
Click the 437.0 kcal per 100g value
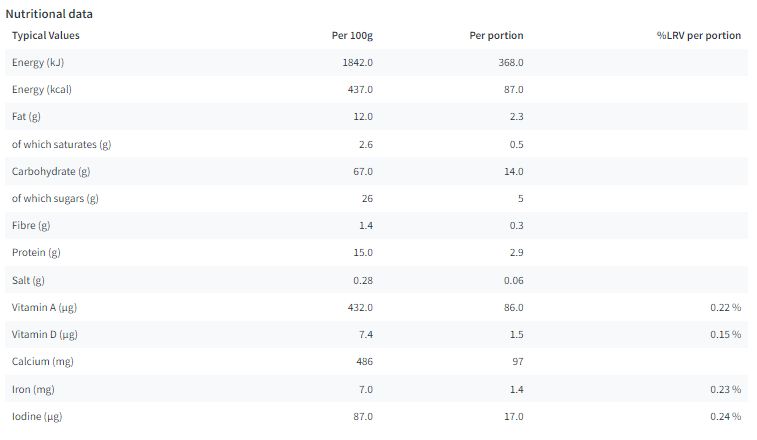(x=360, y=90)
